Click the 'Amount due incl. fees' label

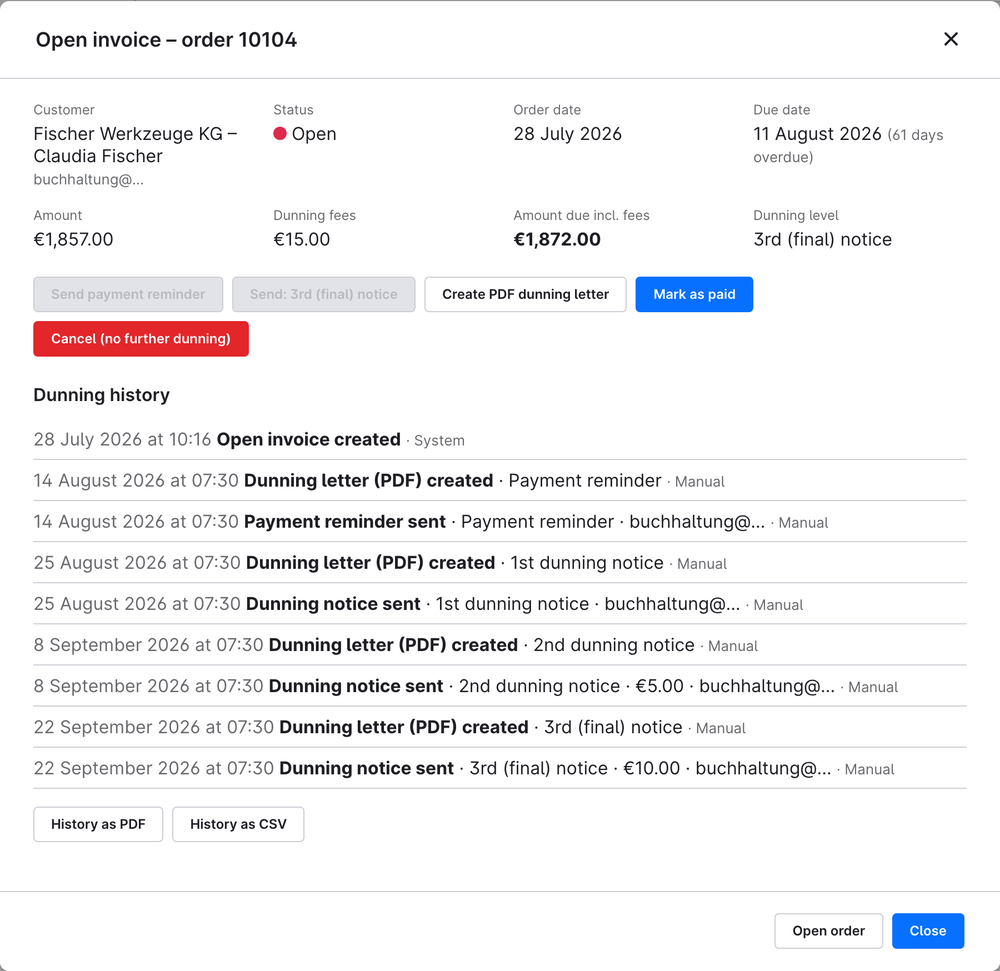(x=582, y=215)
